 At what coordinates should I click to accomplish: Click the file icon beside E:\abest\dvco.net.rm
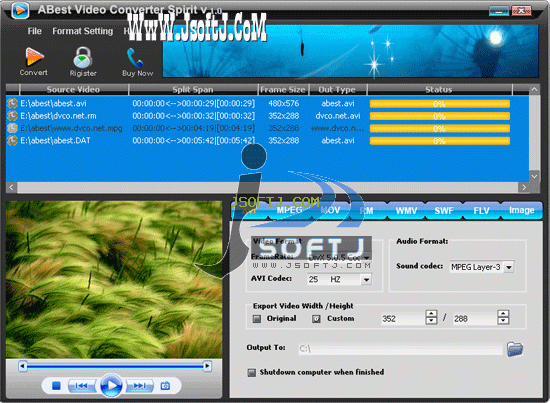click(x=13, y=115)
